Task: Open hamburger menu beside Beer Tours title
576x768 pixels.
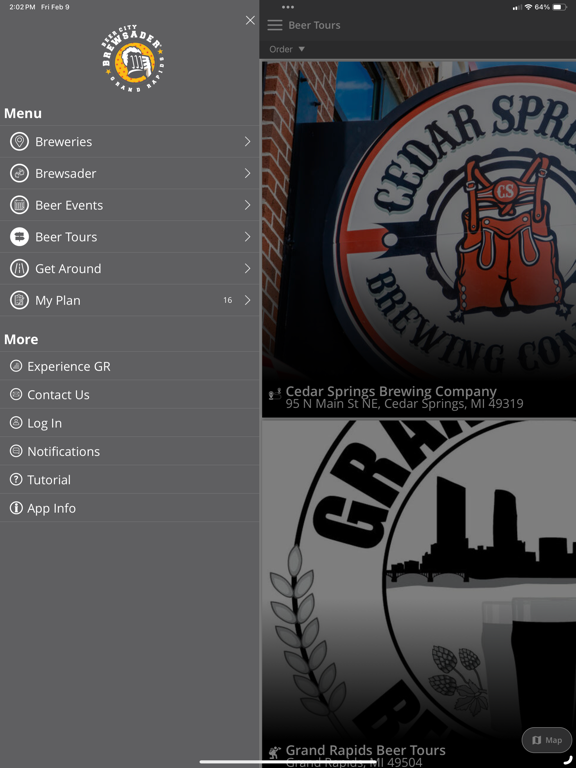Action: click(275, 25)
